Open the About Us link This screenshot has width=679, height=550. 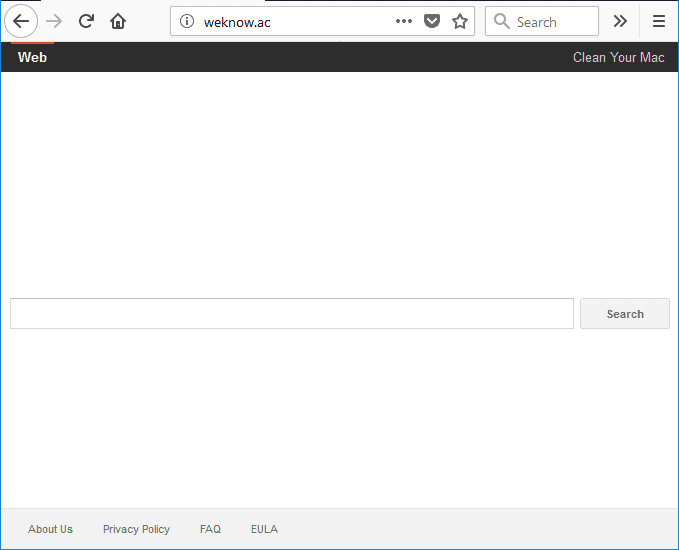50,529
